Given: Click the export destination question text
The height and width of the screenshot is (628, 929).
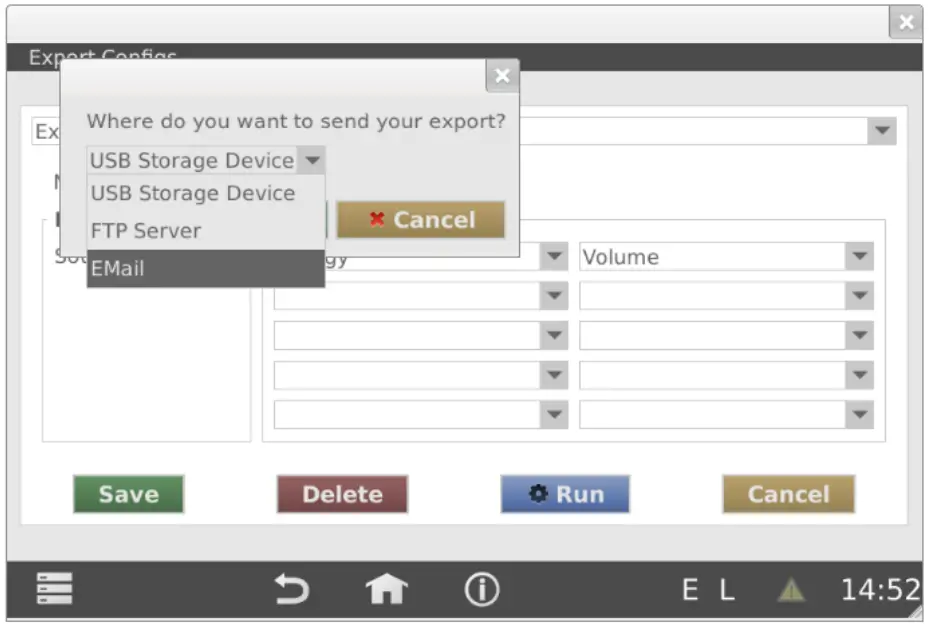Looking at the screenshot, I should [x=296, y=121].
